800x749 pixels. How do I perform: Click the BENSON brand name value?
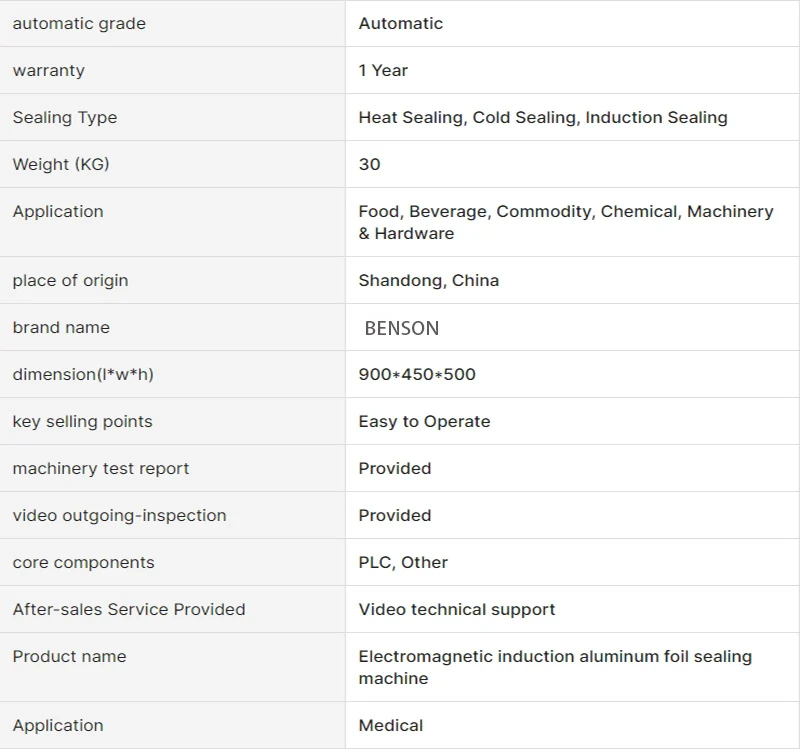click(402, 328)
